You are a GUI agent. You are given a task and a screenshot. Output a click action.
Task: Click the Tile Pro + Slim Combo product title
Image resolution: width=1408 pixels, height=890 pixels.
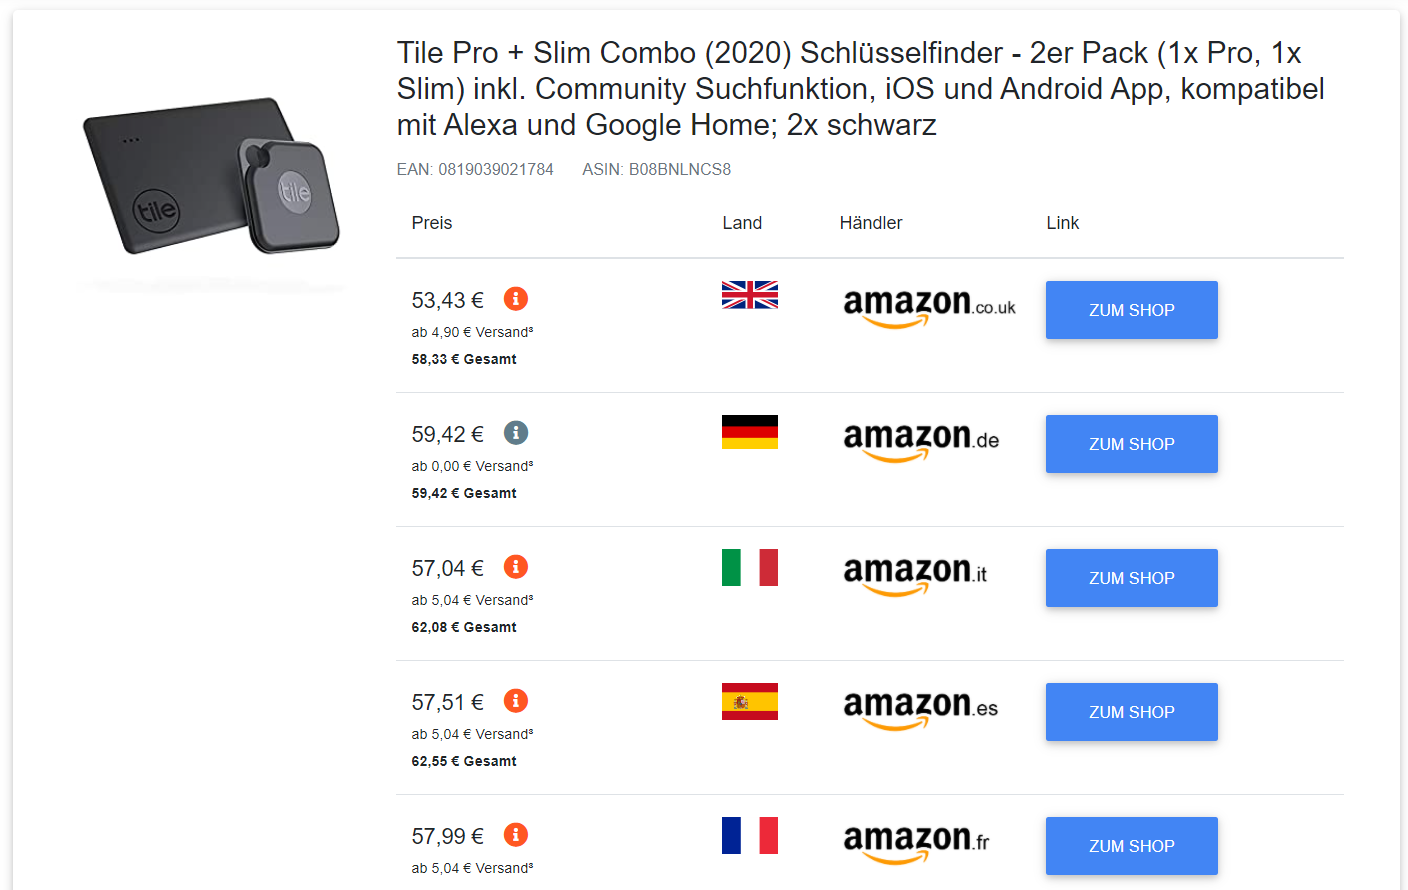click(860, 89)
